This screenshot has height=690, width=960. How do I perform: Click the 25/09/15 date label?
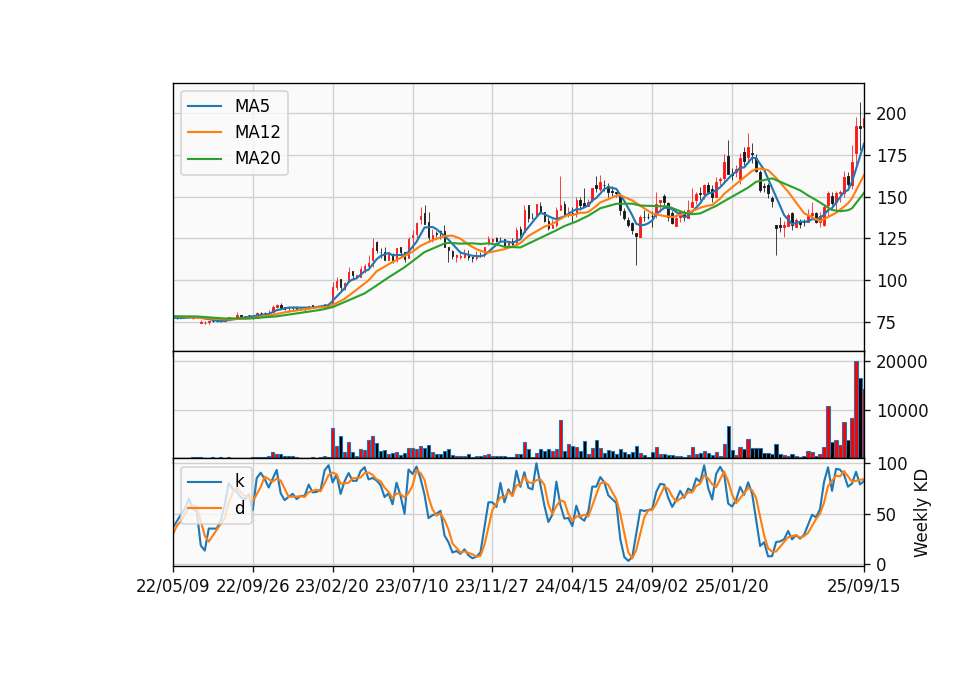point(864,587)
